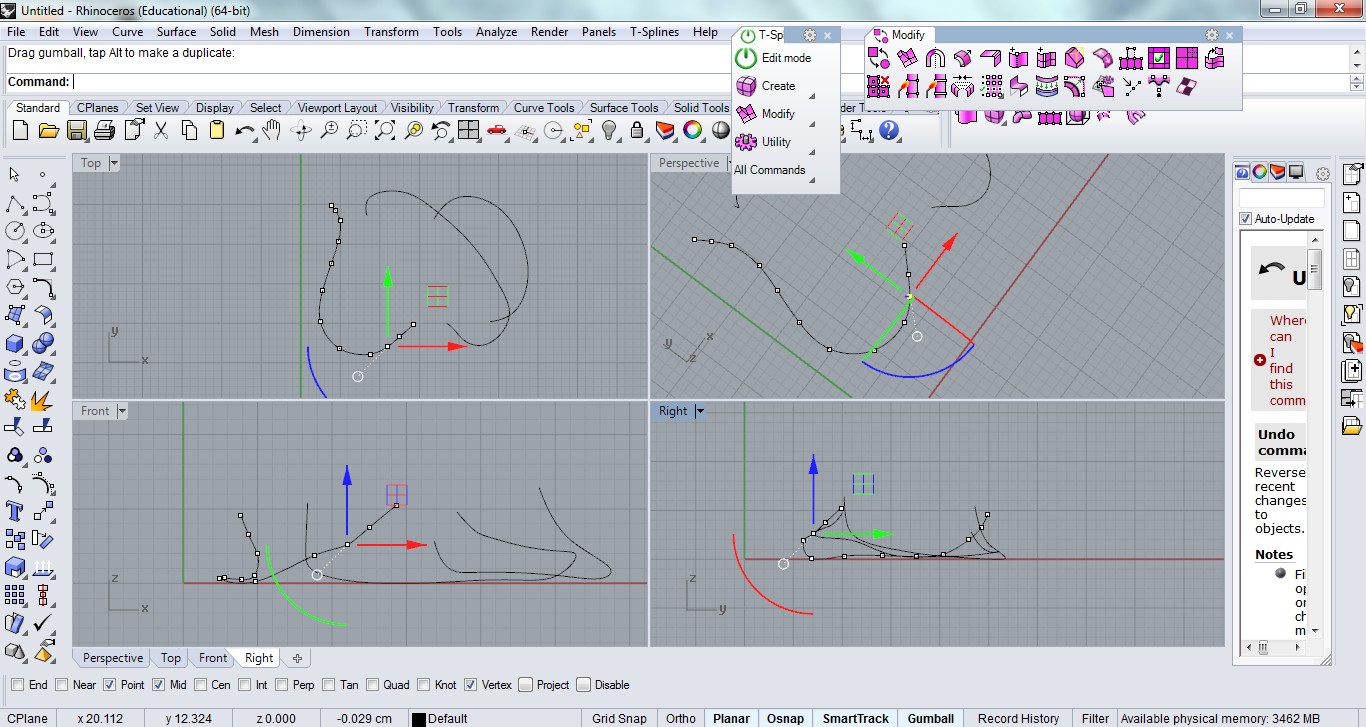Click the first icon in Modify toolbar
This screenshot has height=727, width=1366.
click(879, 58)
